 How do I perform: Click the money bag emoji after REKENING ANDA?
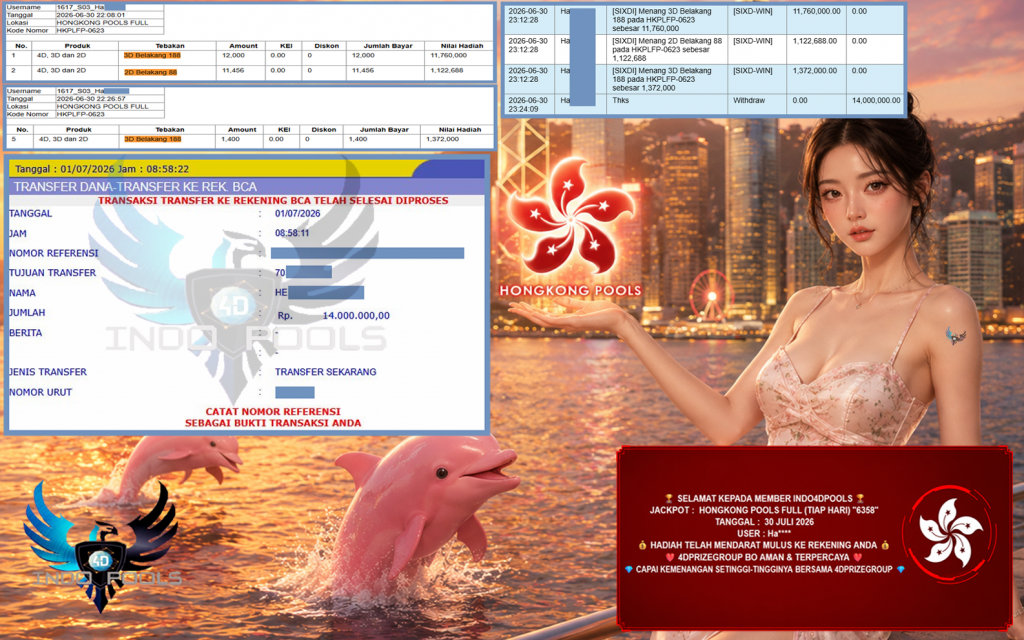pos(885,545)
